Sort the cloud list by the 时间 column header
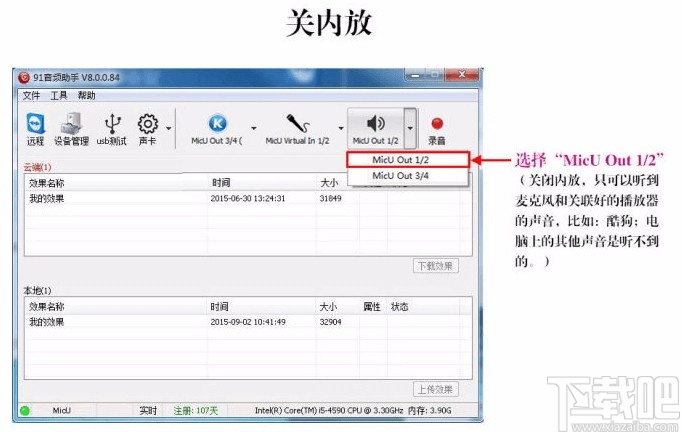 262,183
